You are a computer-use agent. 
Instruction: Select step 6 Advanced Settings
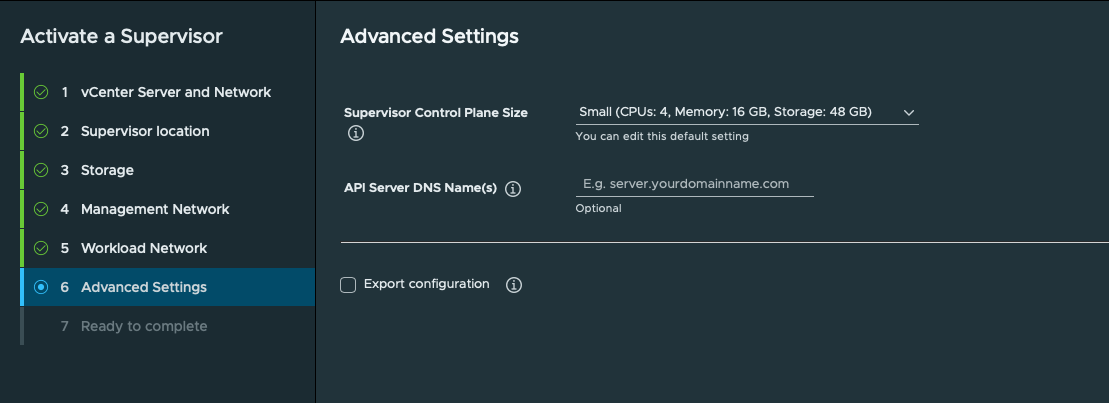[x=168, y=287]
